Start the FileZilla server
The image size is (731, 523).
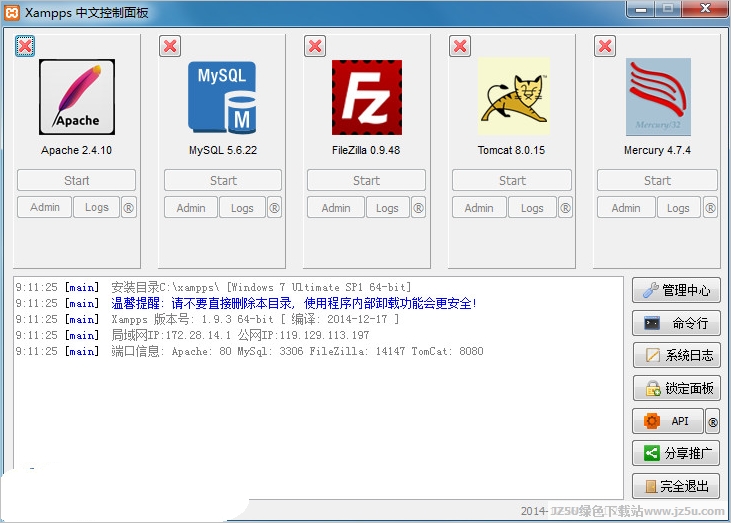(x=366, y=180)
